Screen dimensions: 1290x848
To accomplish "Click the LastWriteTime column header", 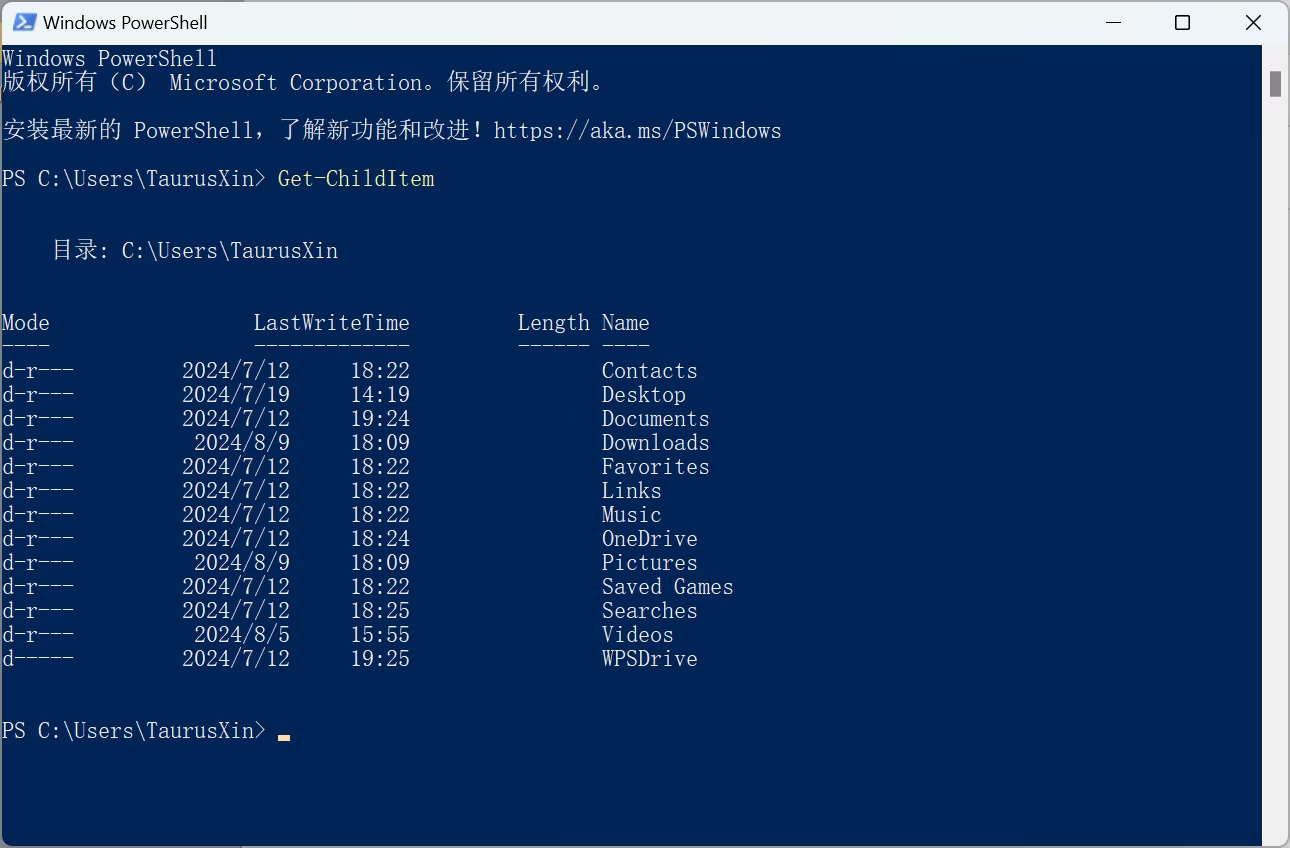I will pyautogui.click(x=332, y=322).
